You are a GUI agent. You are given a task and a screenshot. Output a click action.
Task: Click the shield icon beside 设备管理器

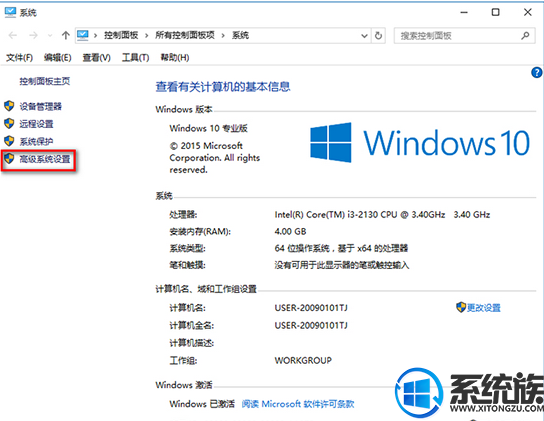point(9,106)
